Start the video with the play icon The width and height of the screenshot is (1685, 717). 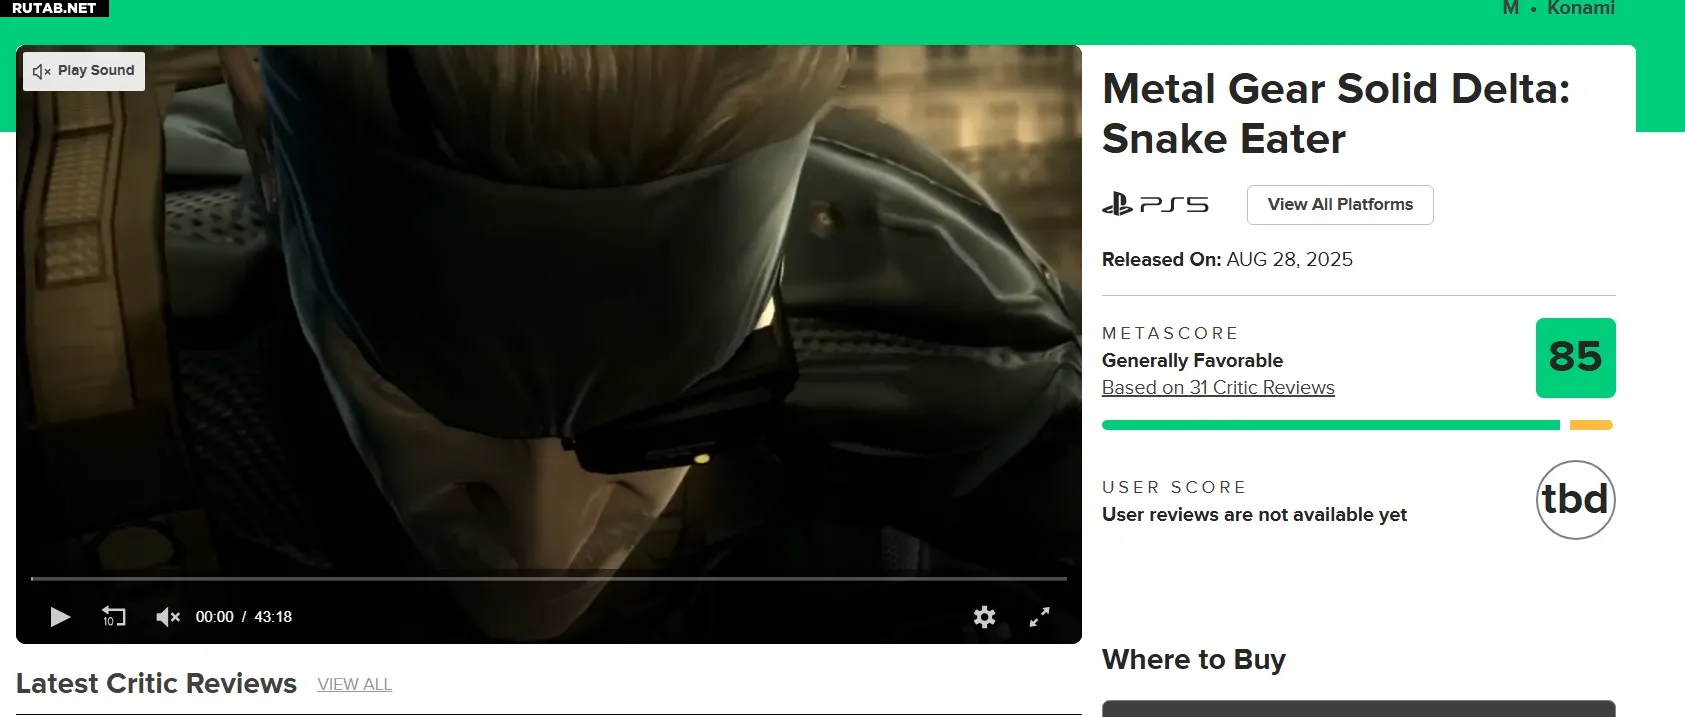point(60,617)
